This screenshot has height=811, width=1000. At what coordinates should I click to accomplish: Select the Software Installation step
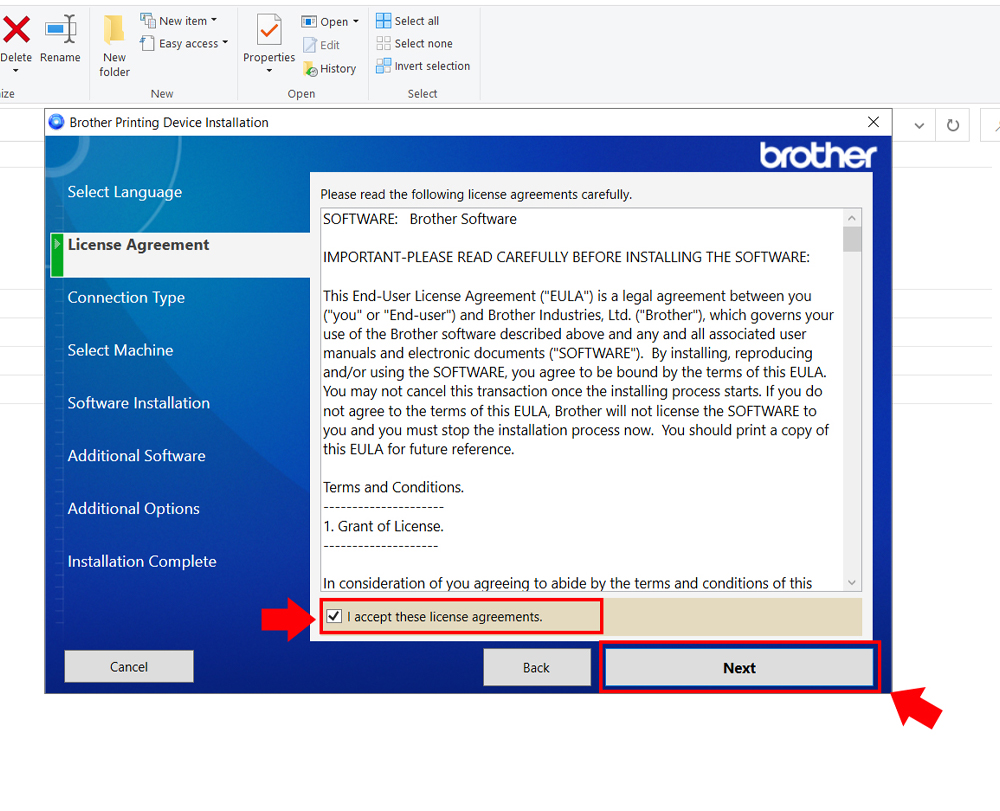138,403
